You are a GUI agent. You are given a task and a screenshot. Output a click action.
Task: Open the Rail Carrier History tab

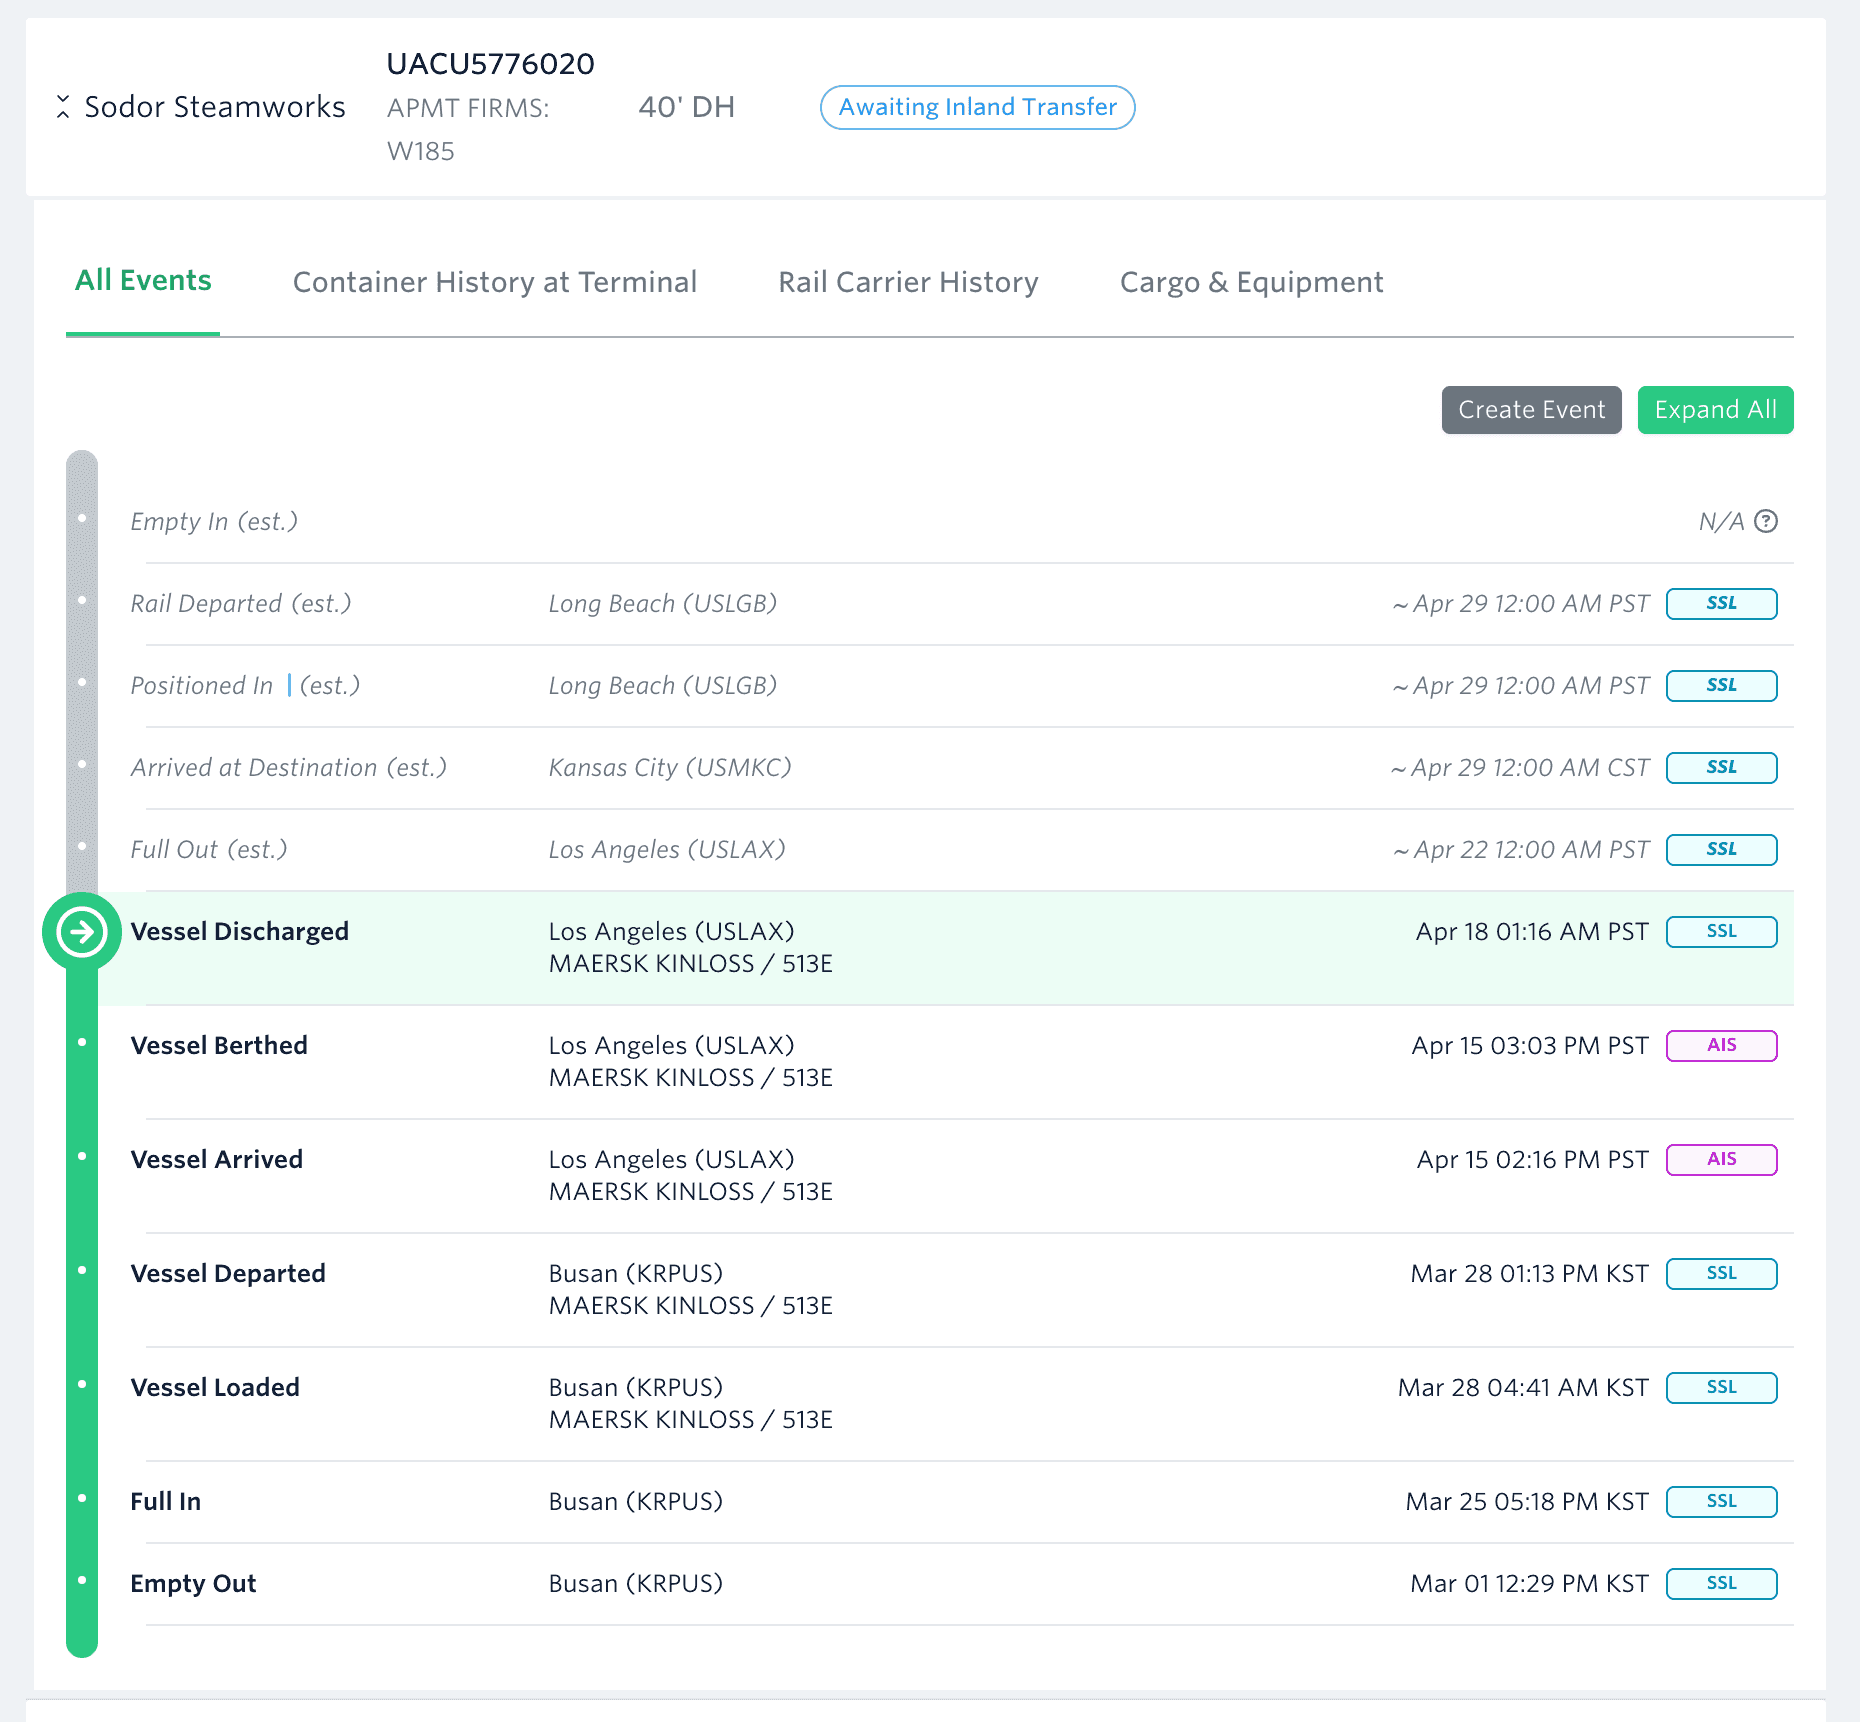pyautogui.click(x=908, y=282)
